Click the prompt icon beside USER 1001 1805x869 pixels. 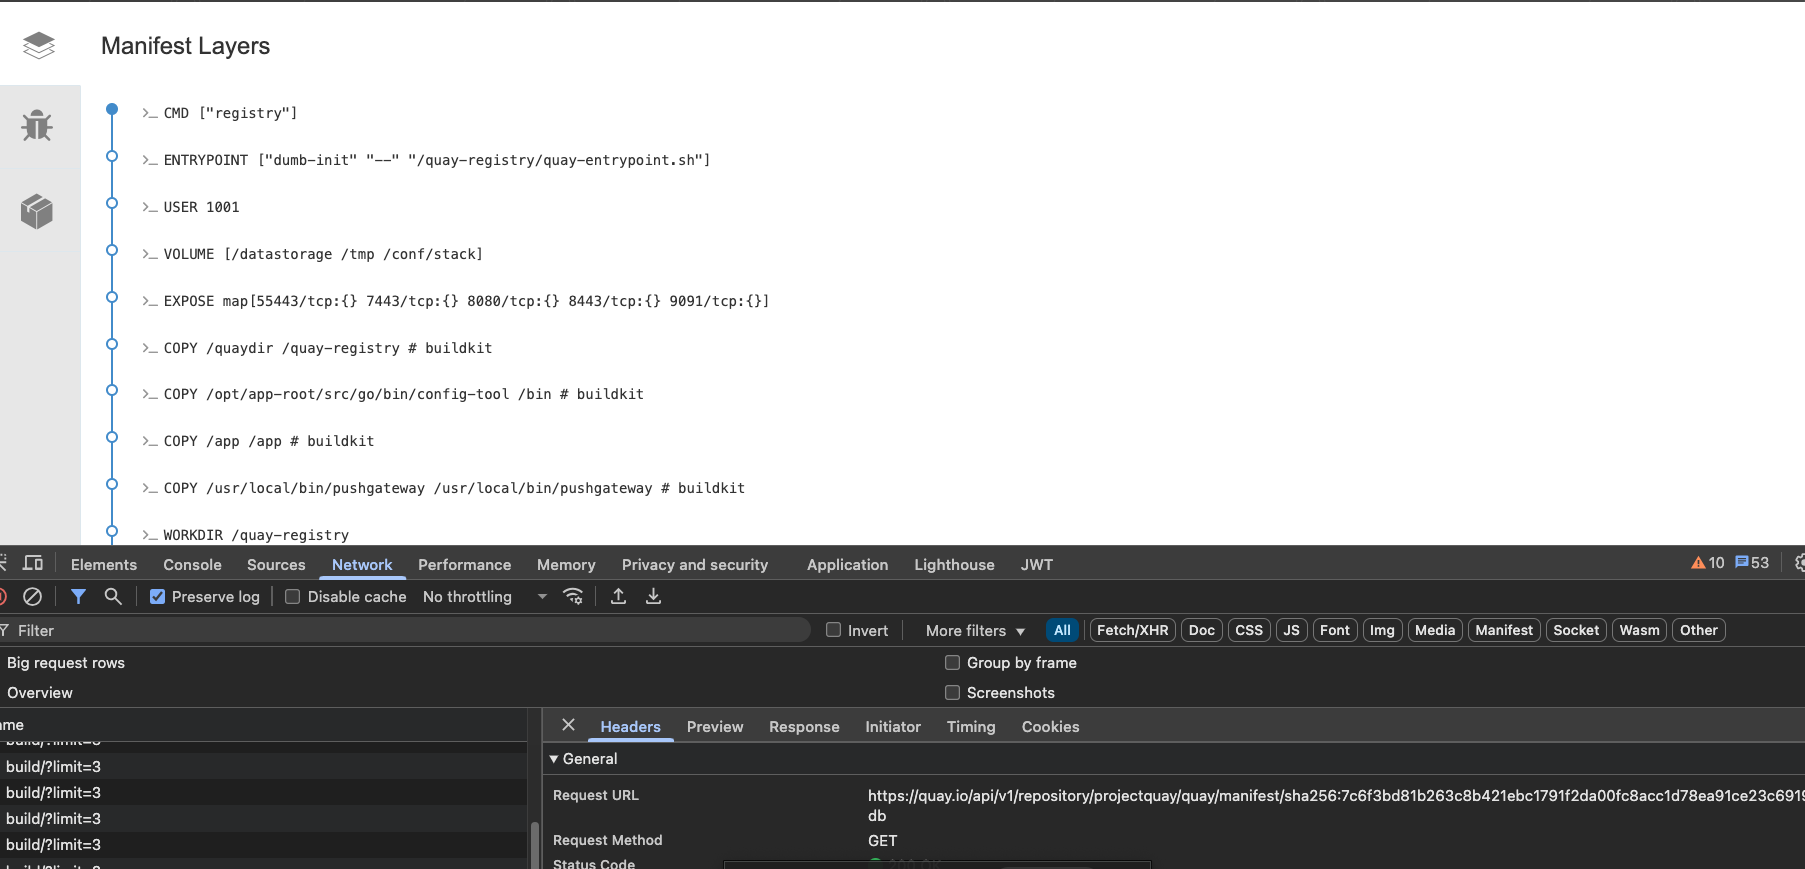click(150, 207)
